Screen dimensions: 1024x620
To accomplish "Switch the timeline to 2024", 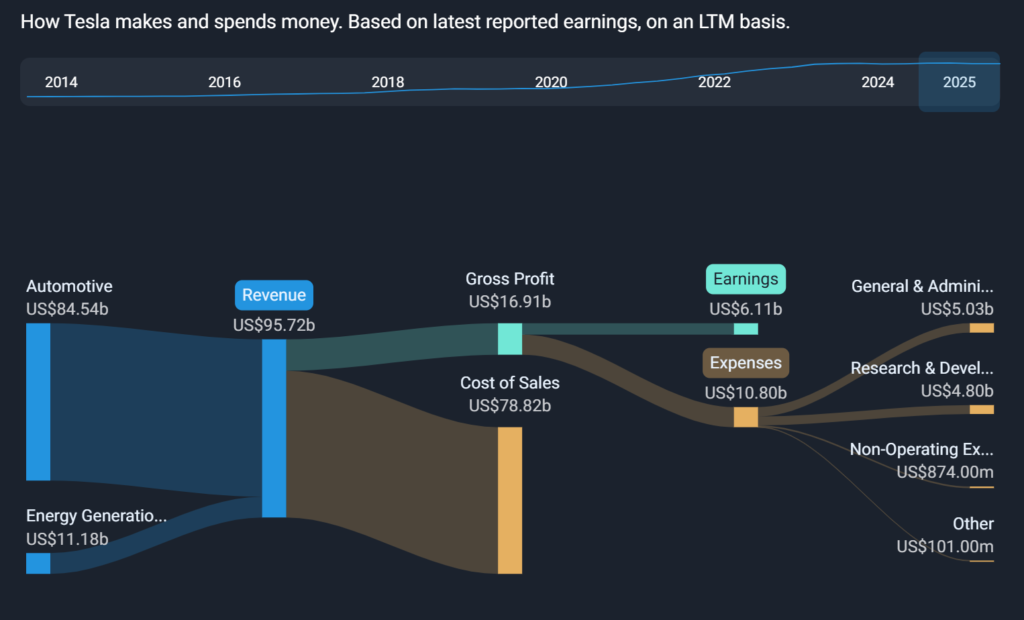I will click(877, 82).
